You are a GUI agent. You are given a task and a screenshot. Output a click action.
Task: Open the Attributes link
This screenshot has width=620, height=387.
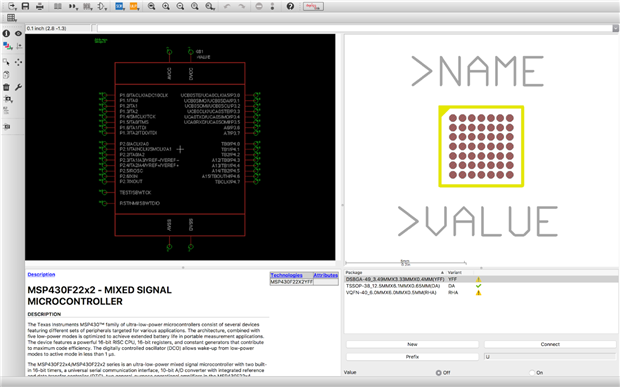326,275
